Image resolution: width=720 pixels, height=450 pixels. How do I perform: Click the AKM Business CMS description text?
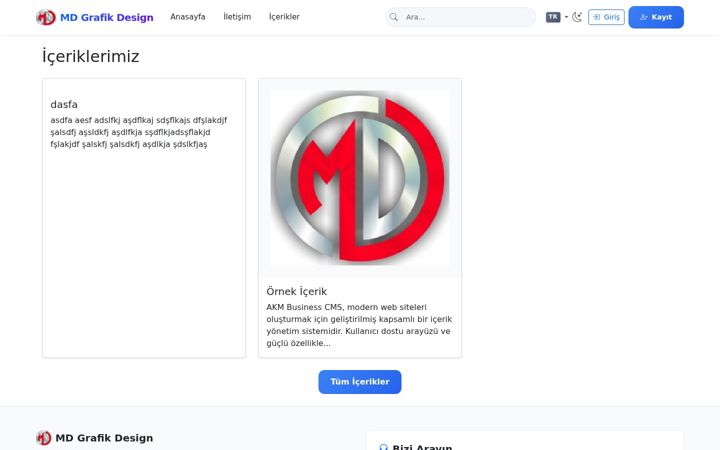(359, 325)
